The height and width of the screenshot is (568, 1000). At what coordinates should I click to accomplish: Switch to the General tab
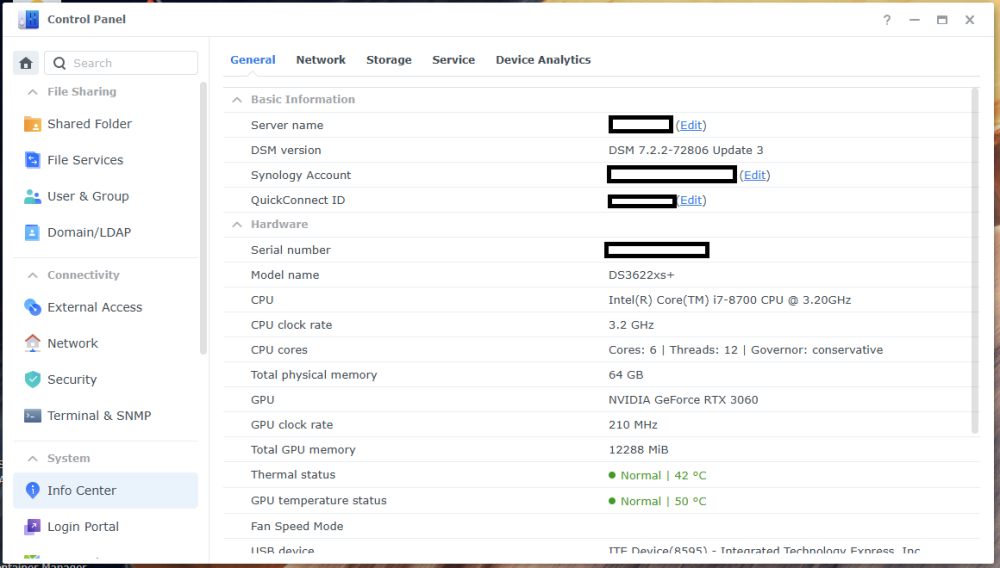[x=253, y=60]
